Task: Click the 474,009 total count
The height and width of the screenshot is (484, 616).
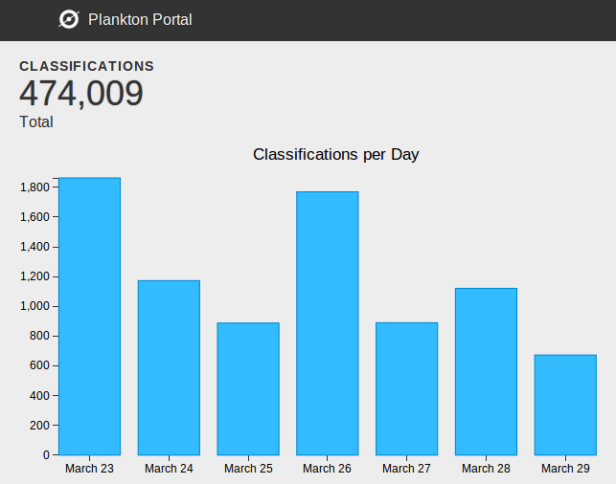Action: pyautogui.click(x=81, y=94)
